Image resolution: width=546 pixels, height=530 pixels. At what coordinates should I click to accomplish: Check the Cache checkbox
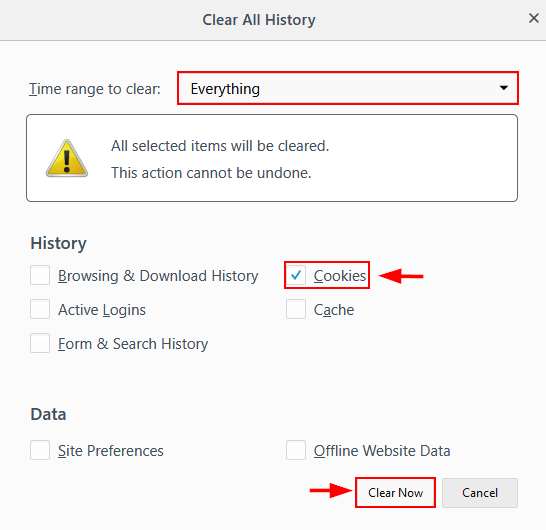(x=296, y=309)
